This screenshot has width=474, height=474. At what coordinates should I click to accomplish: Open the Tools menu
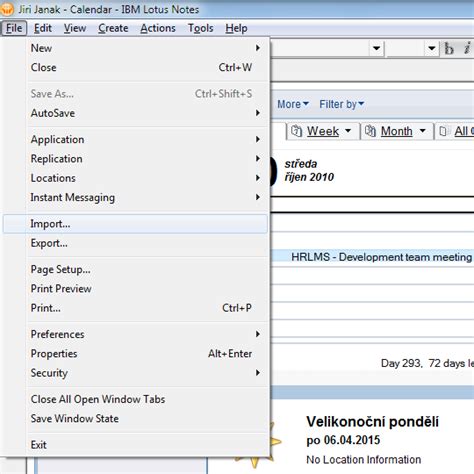pyautogui.click(x=200, y=28)
